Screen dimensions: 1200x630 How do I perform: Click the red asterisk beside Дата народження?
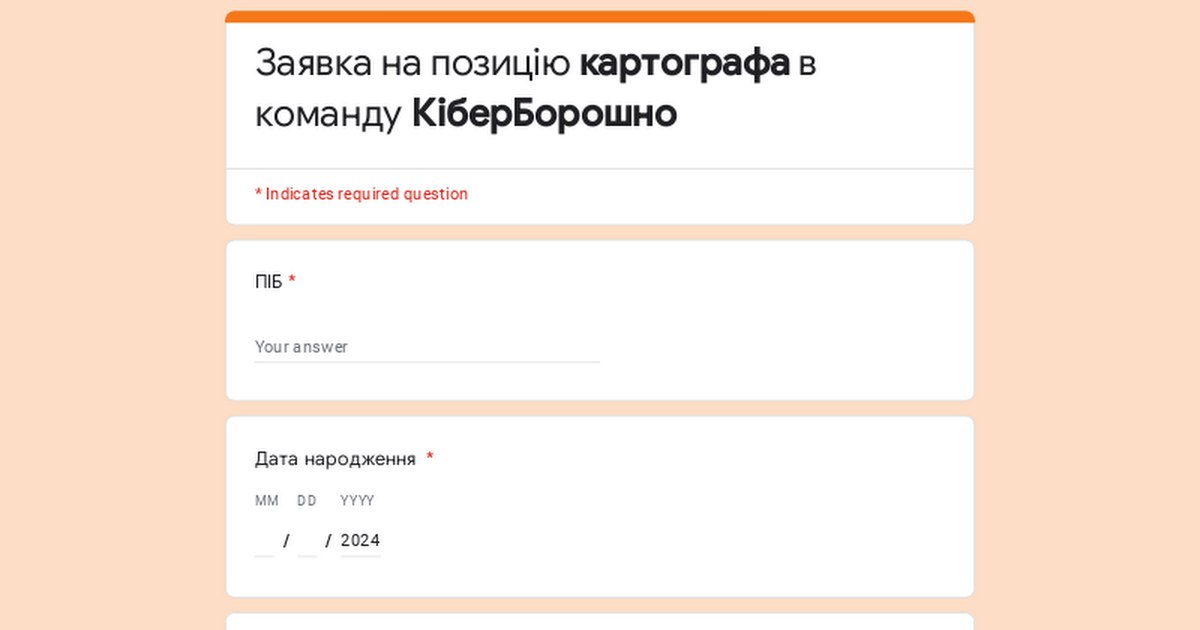tap(430, 459)
